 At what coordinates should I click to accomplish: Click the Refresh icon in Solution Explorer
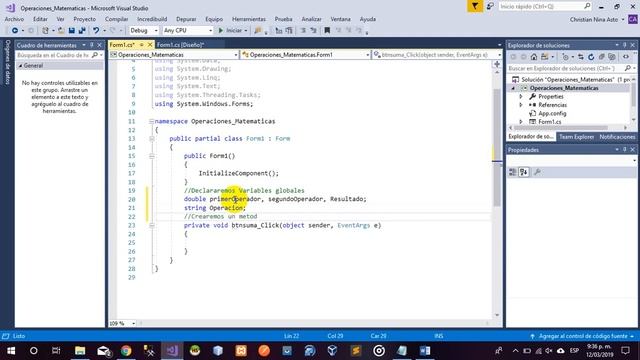tap(591, 57)
